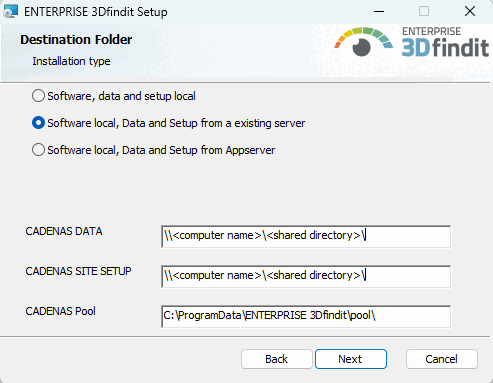493x383 pixels.
Task: Click the installer icon in title bar
Action: pyautogui.click(x=10, y=12)
